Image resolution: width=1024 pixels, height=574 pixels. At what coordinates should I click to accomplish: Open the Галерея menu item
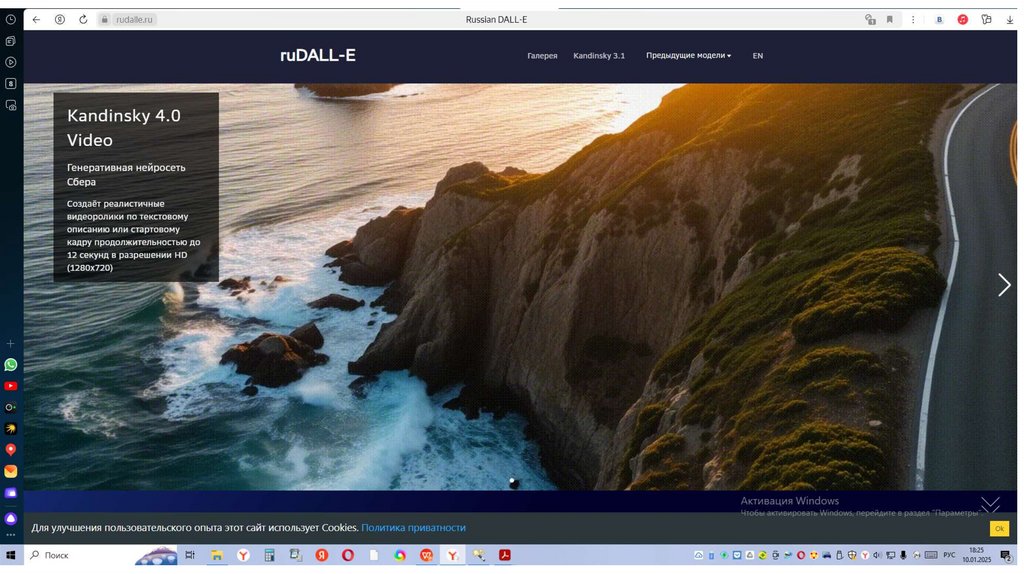tap(542, 56)
